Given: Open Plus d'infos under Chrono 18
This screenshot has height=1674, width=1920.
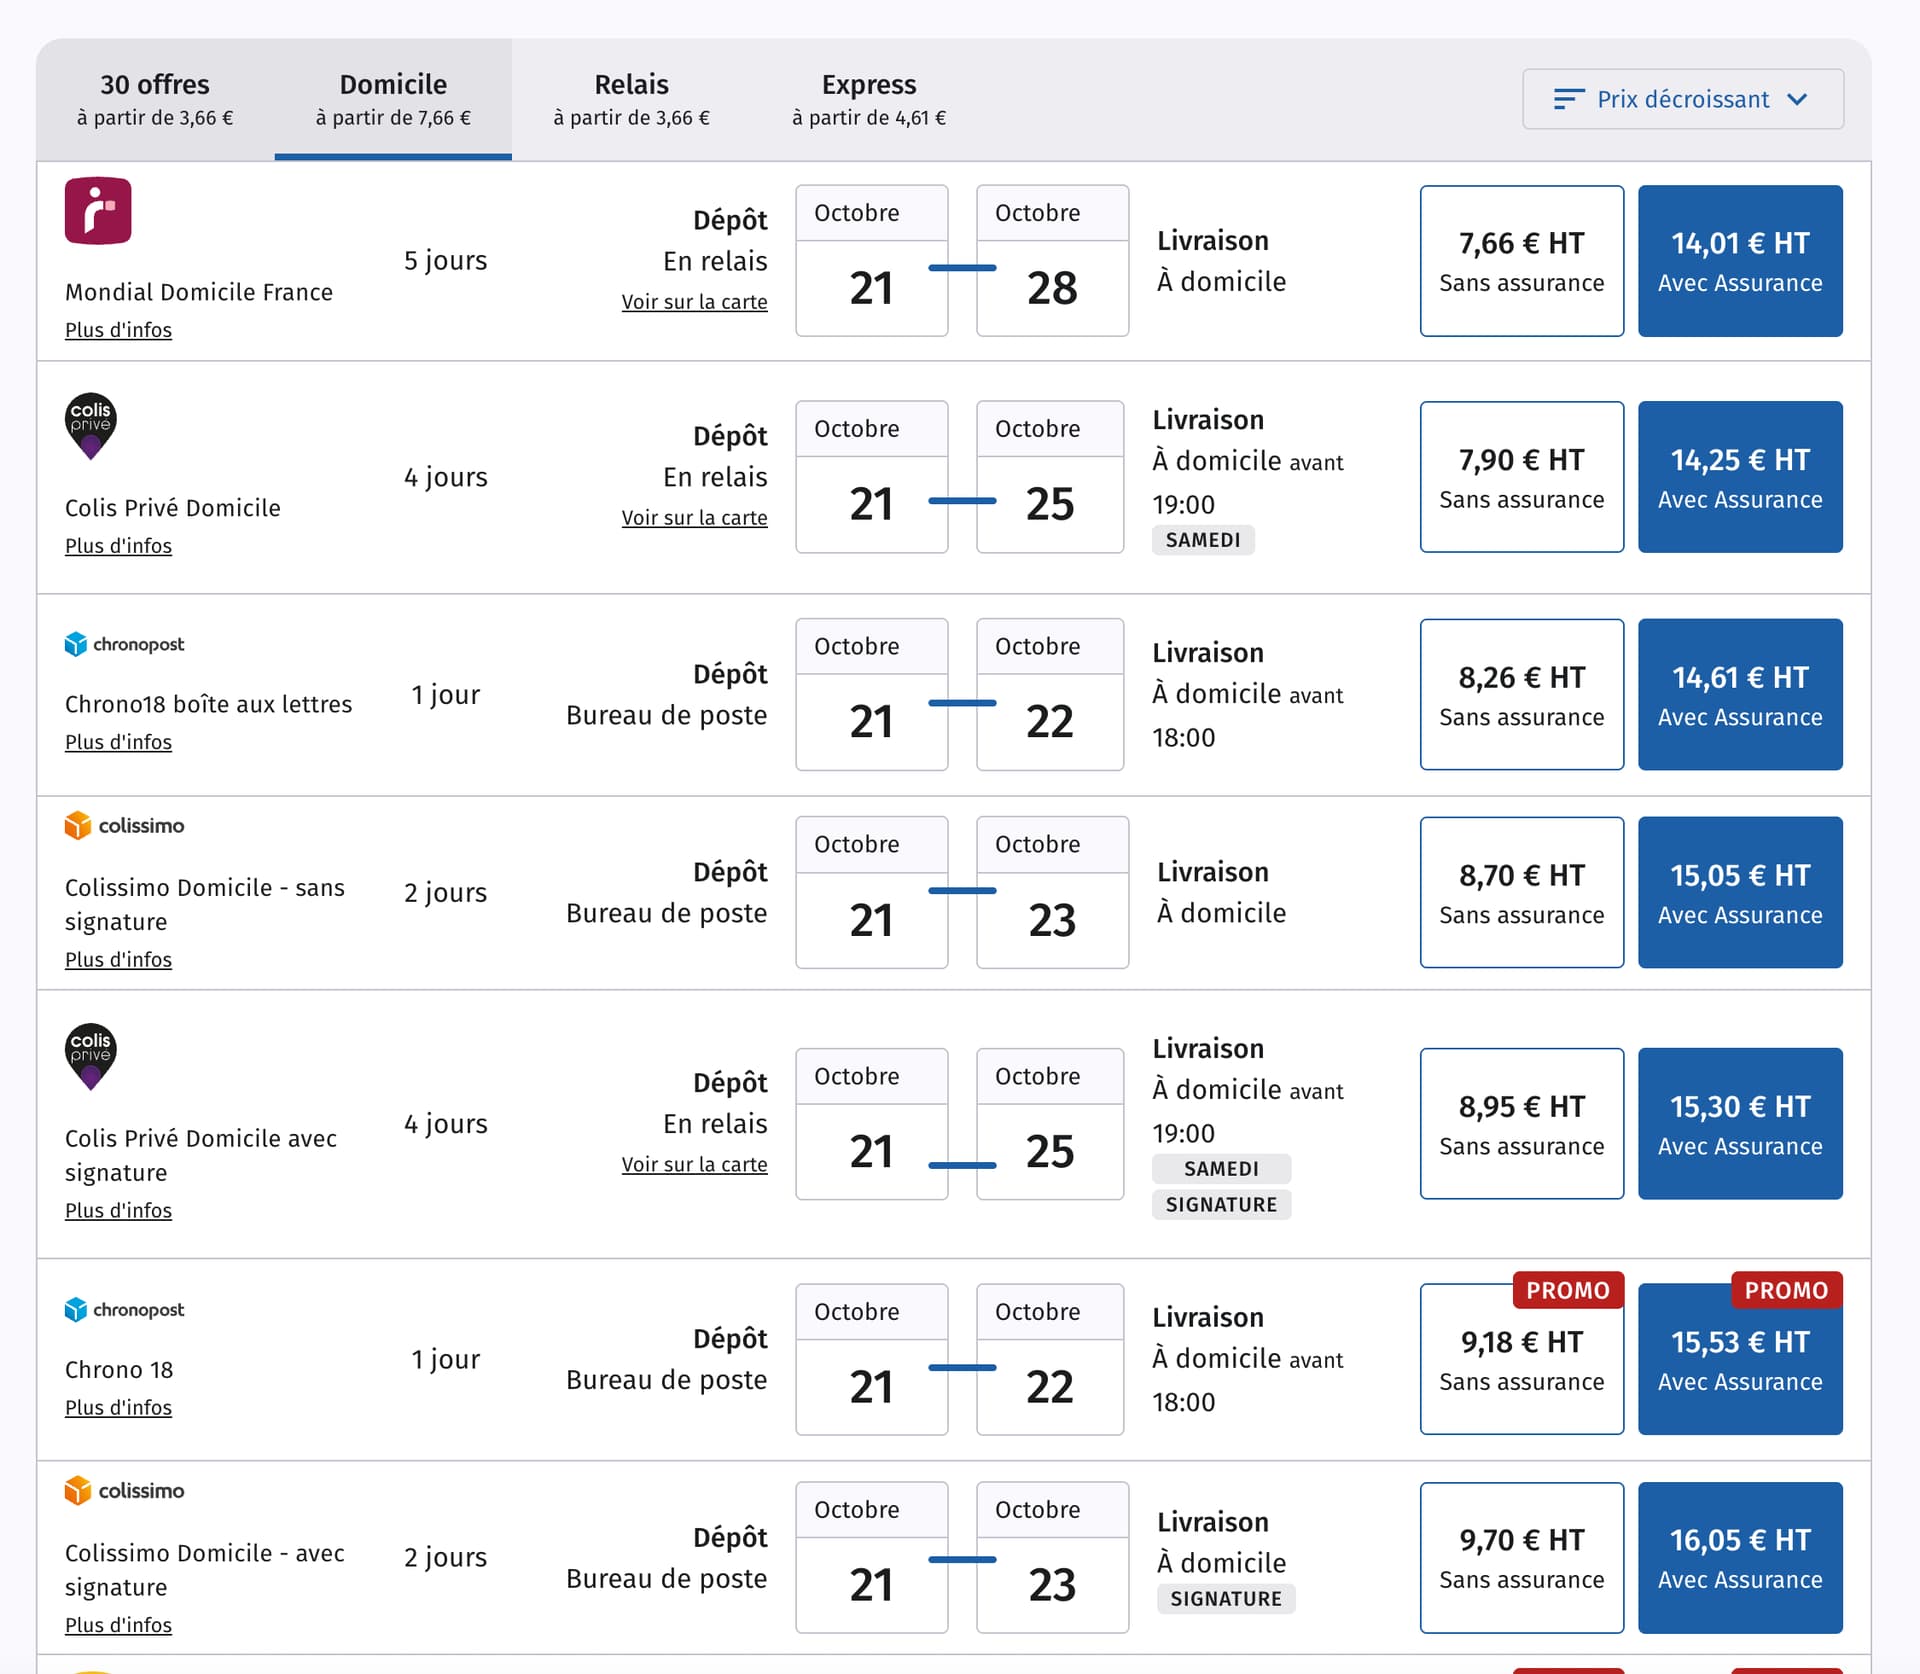Looking at the screenshot, I should [118, 1408].
